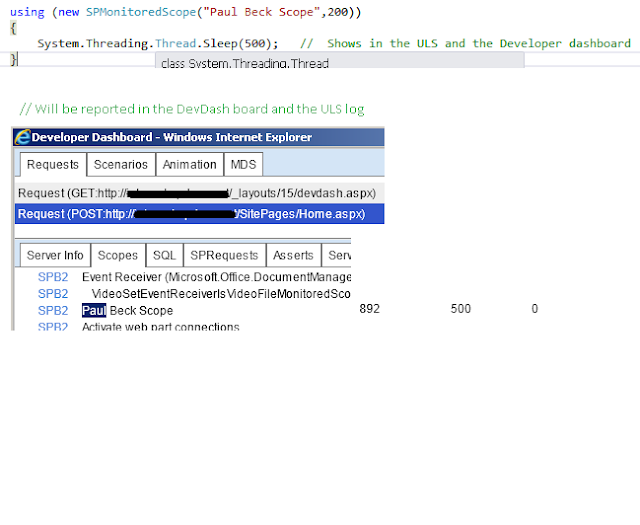Click the green ULS and Developer dashboard comment
The width and height of the screenshot is (640, 525).
(x=465, y=43)
